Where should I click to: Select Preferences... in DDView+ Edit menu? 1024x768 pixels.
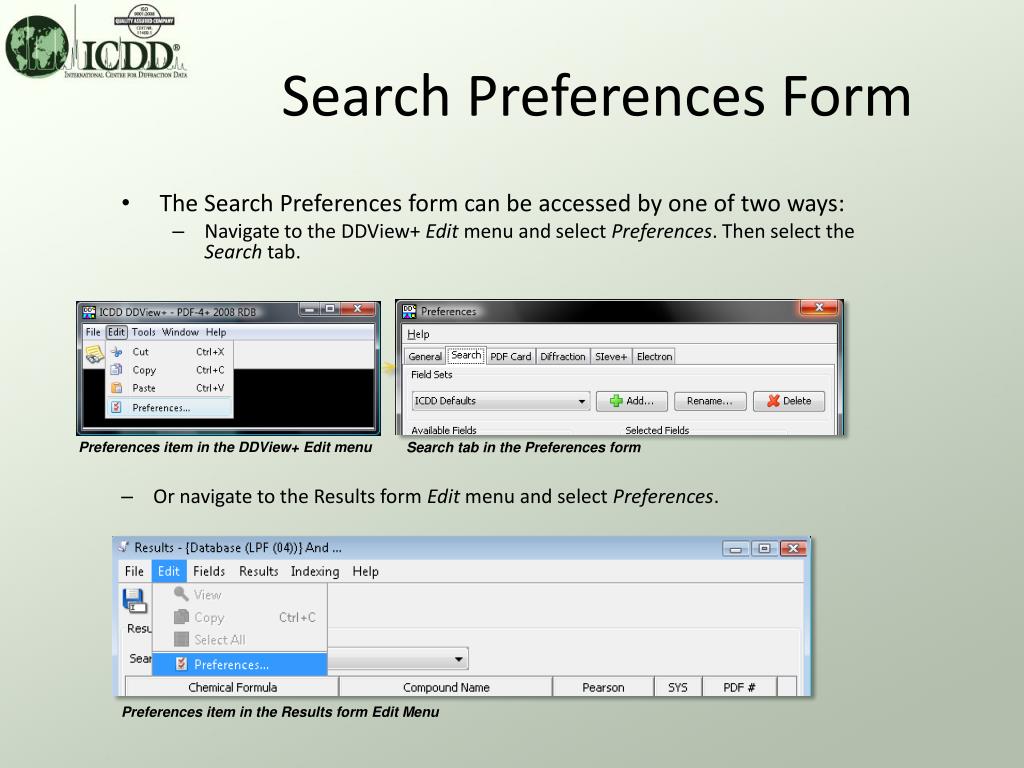pyautogui.click(x=169, y=408)
